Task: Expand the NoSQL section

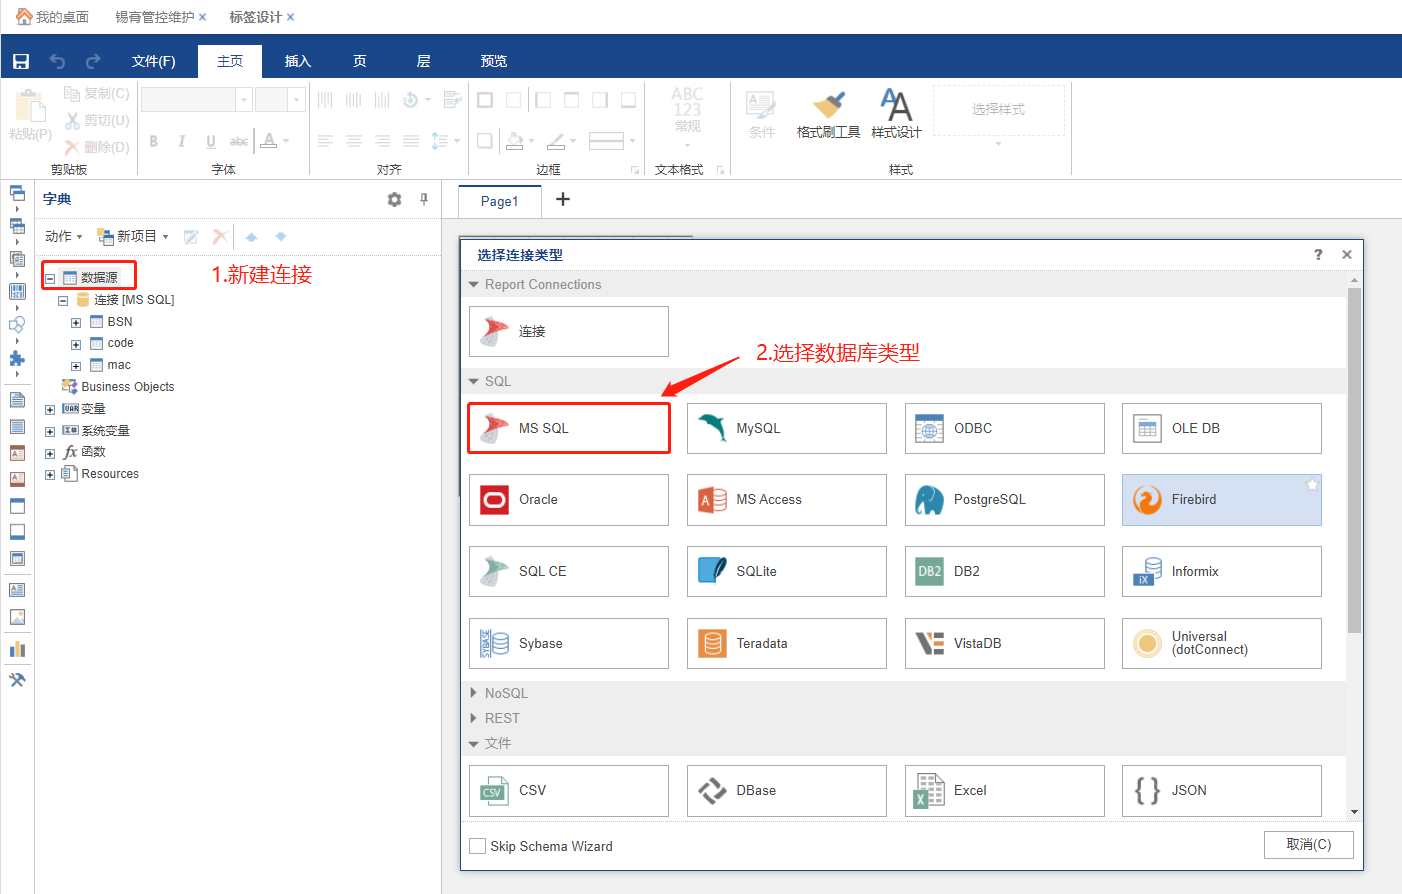Action: coord(474,693)
